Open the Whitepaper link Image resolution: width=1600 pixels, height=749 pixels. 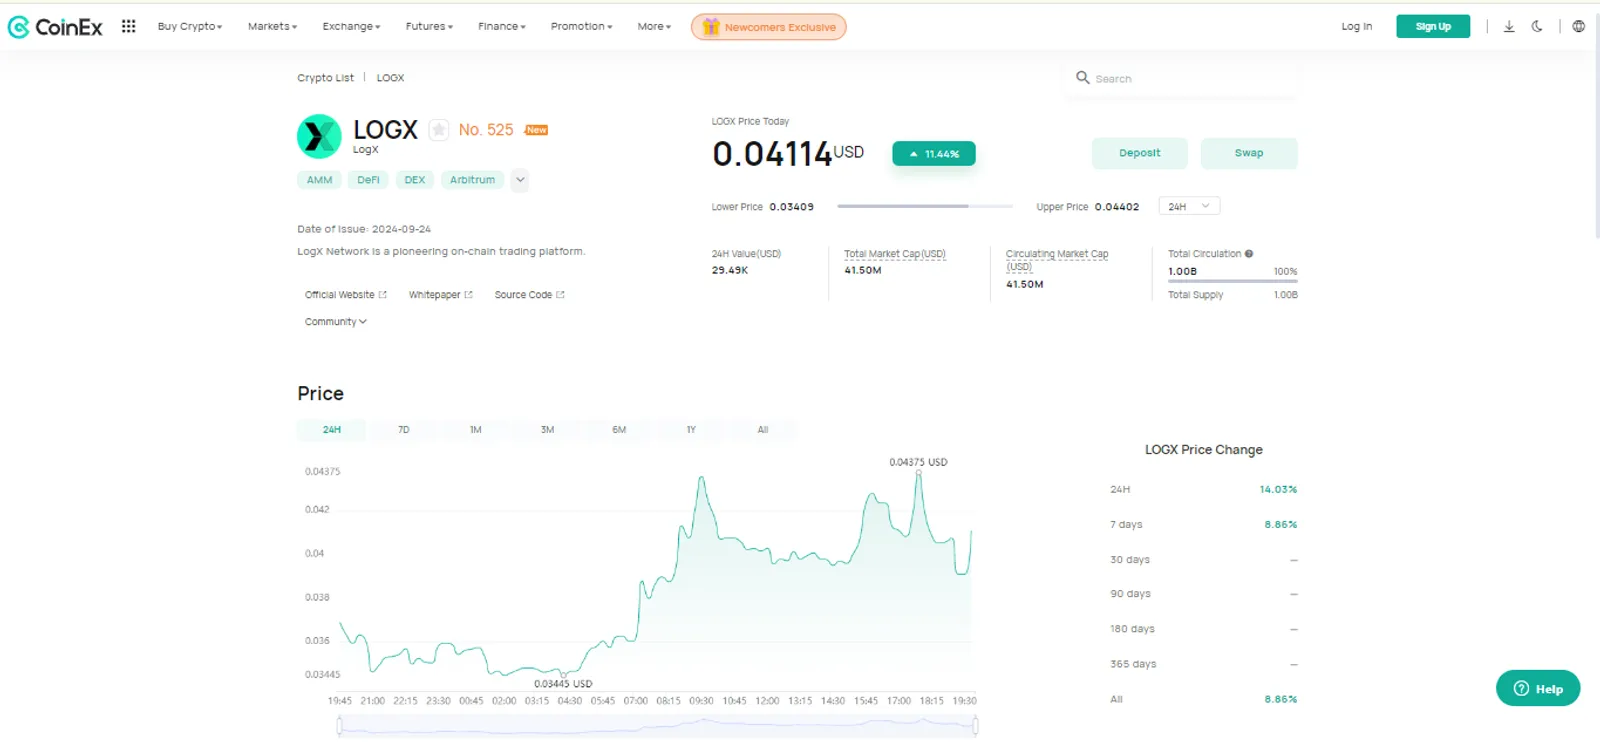440,295
